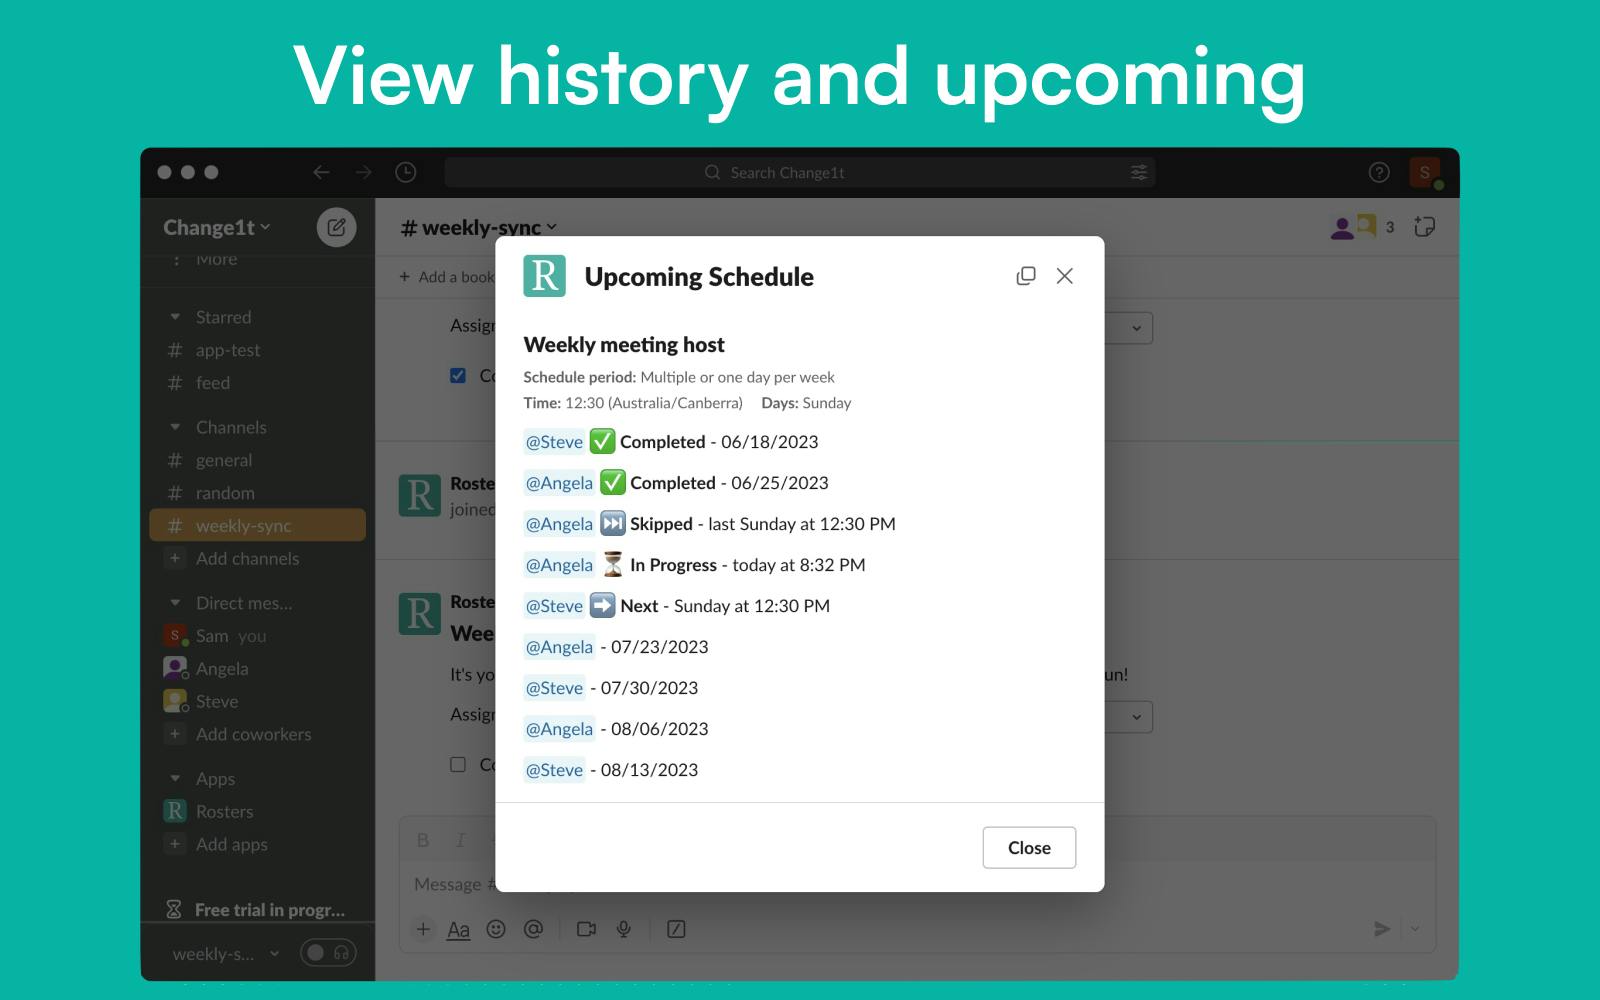Click Add channels in sidebar

click(247, 558)
